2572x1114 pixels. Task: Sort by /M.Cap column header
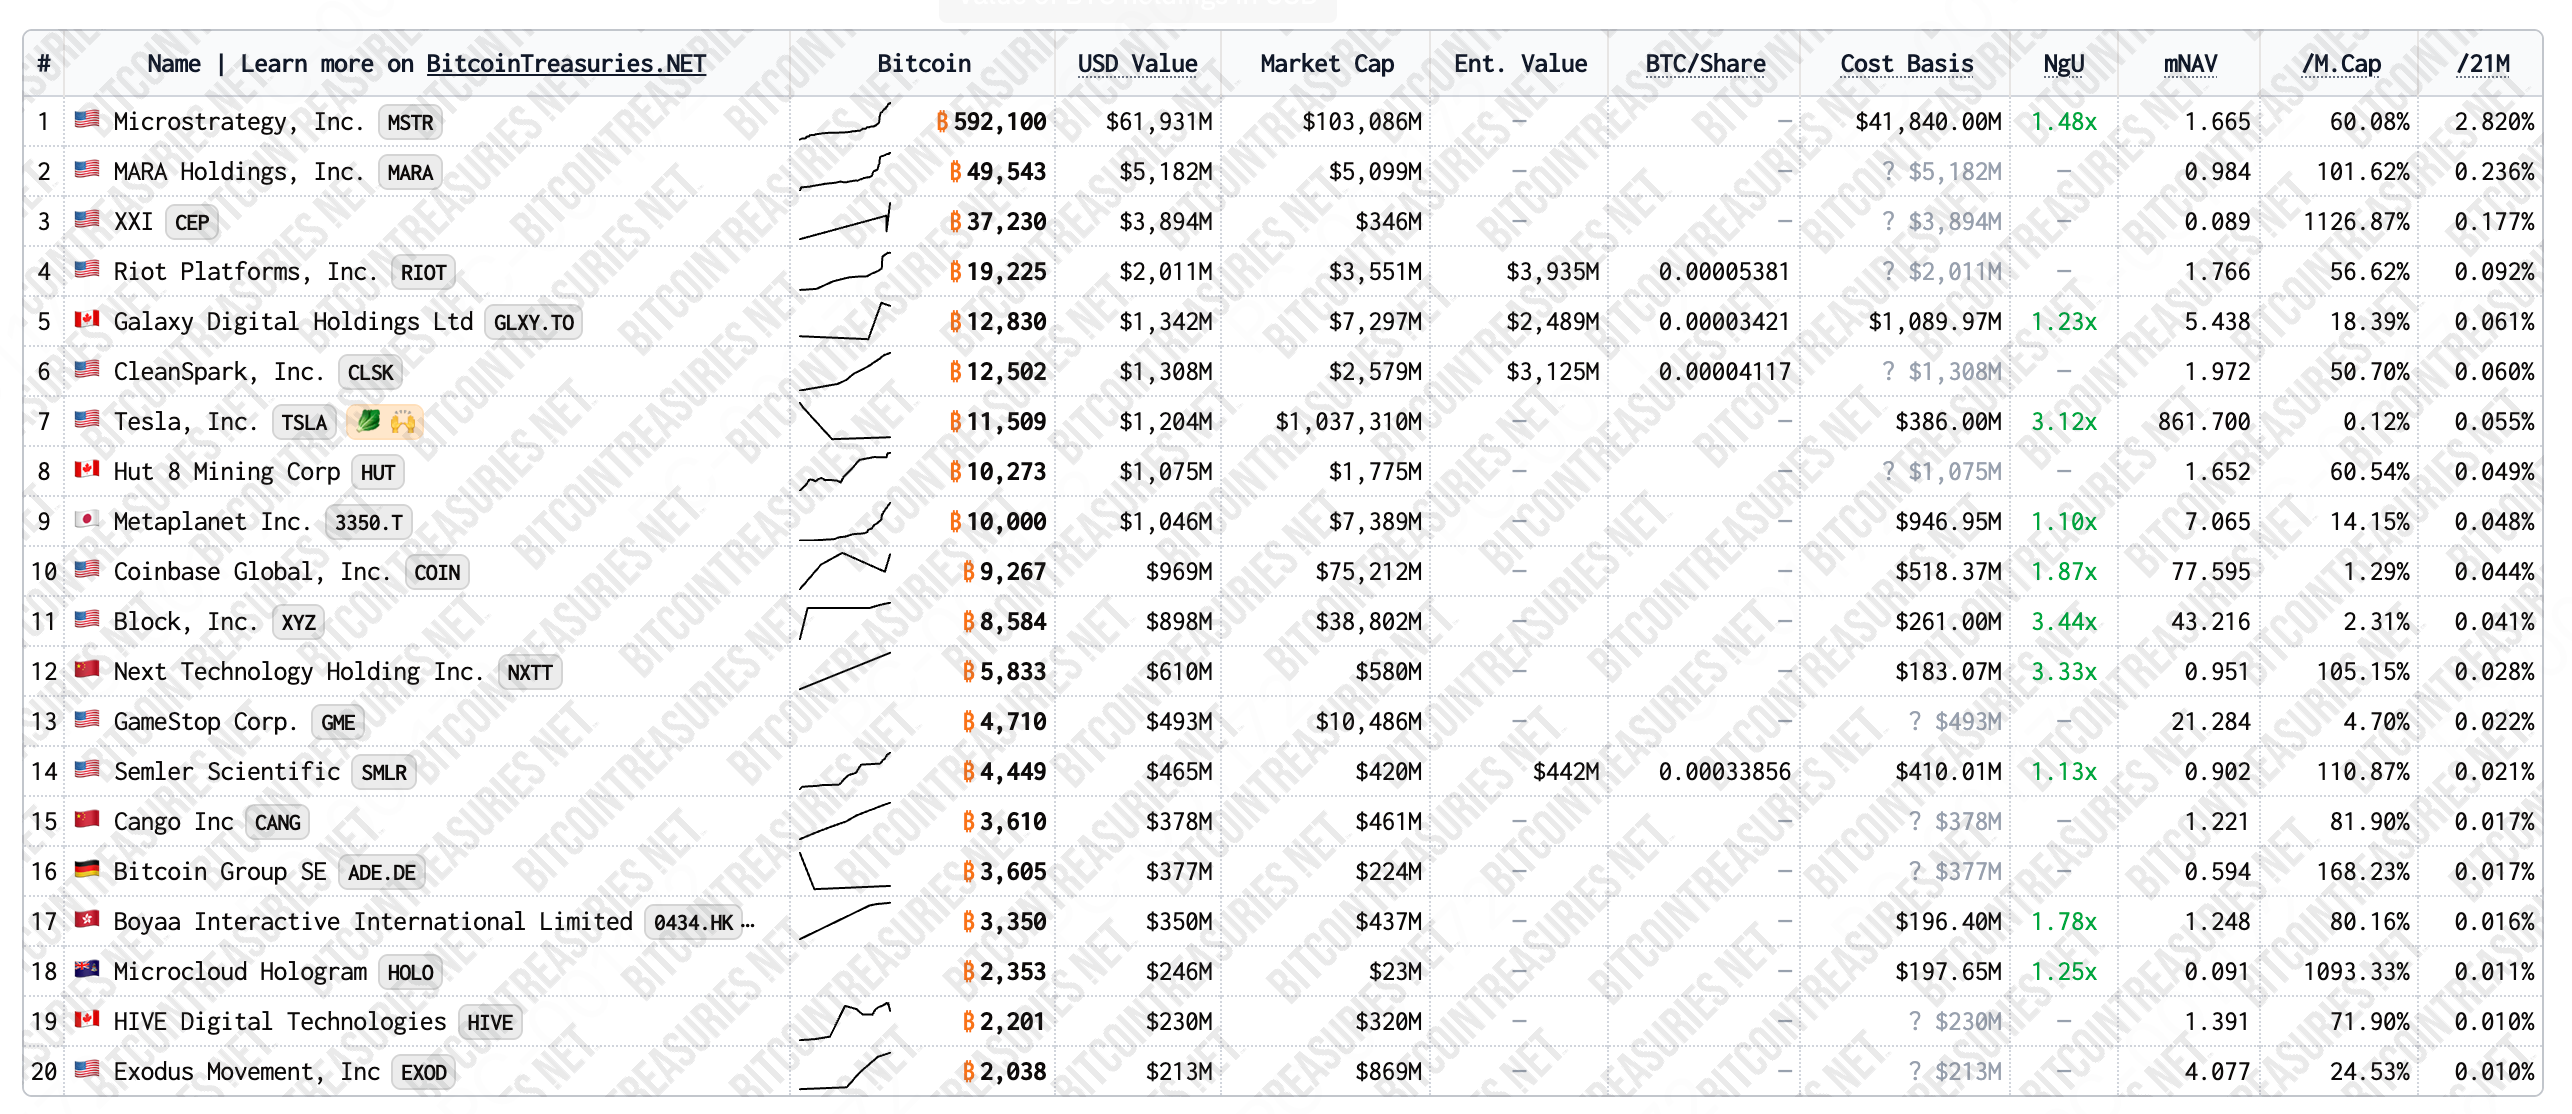tap(2341, 64)
